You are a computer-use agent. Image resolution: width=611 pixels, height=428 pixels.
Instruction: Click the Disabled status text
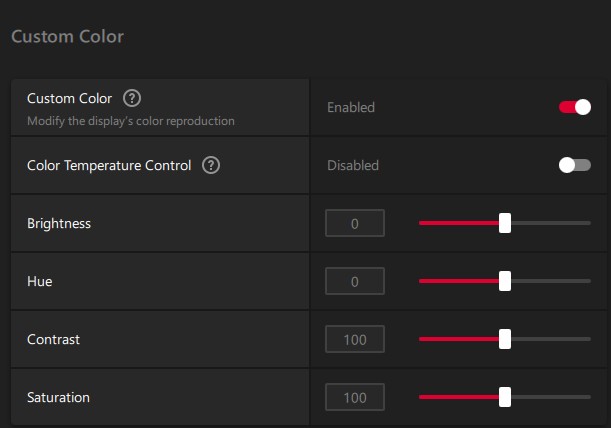353,165
